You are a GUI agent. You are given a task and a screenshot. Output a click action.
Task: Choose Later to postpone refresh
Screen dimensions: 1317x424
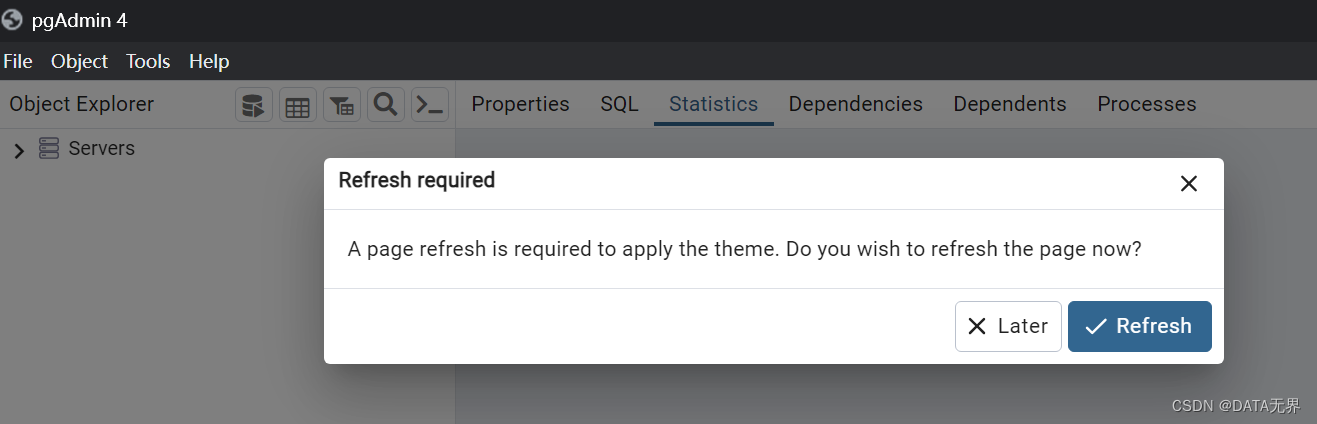coord(1008,326)
